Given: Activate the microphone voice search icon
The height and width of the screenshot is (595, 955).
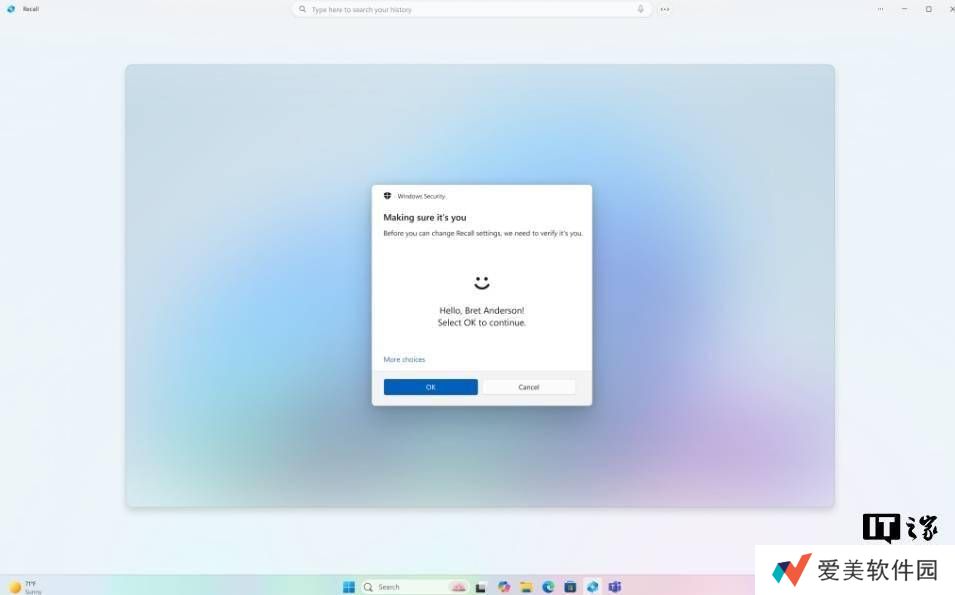Looking at the screenshot, I should click(x=640, y=9).
